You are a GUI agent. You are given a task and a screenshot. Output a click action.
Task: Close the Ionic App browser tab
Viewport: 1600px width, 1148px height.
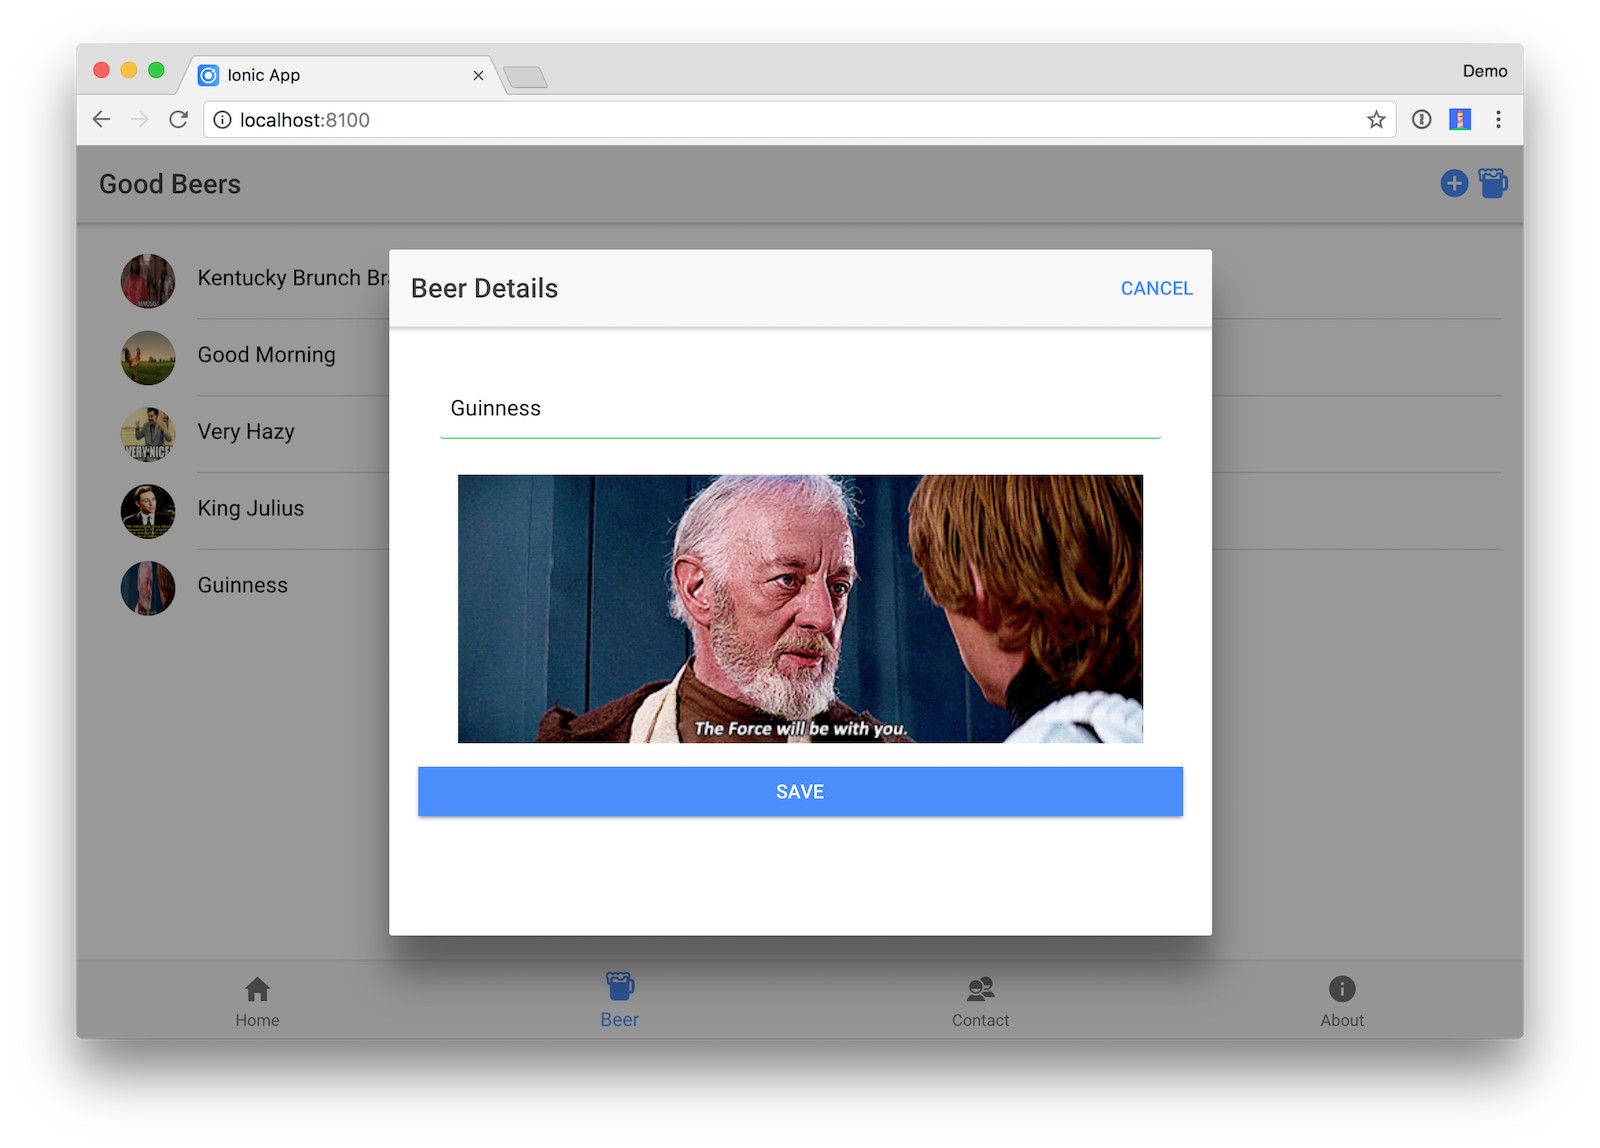[x=478, y=76]
